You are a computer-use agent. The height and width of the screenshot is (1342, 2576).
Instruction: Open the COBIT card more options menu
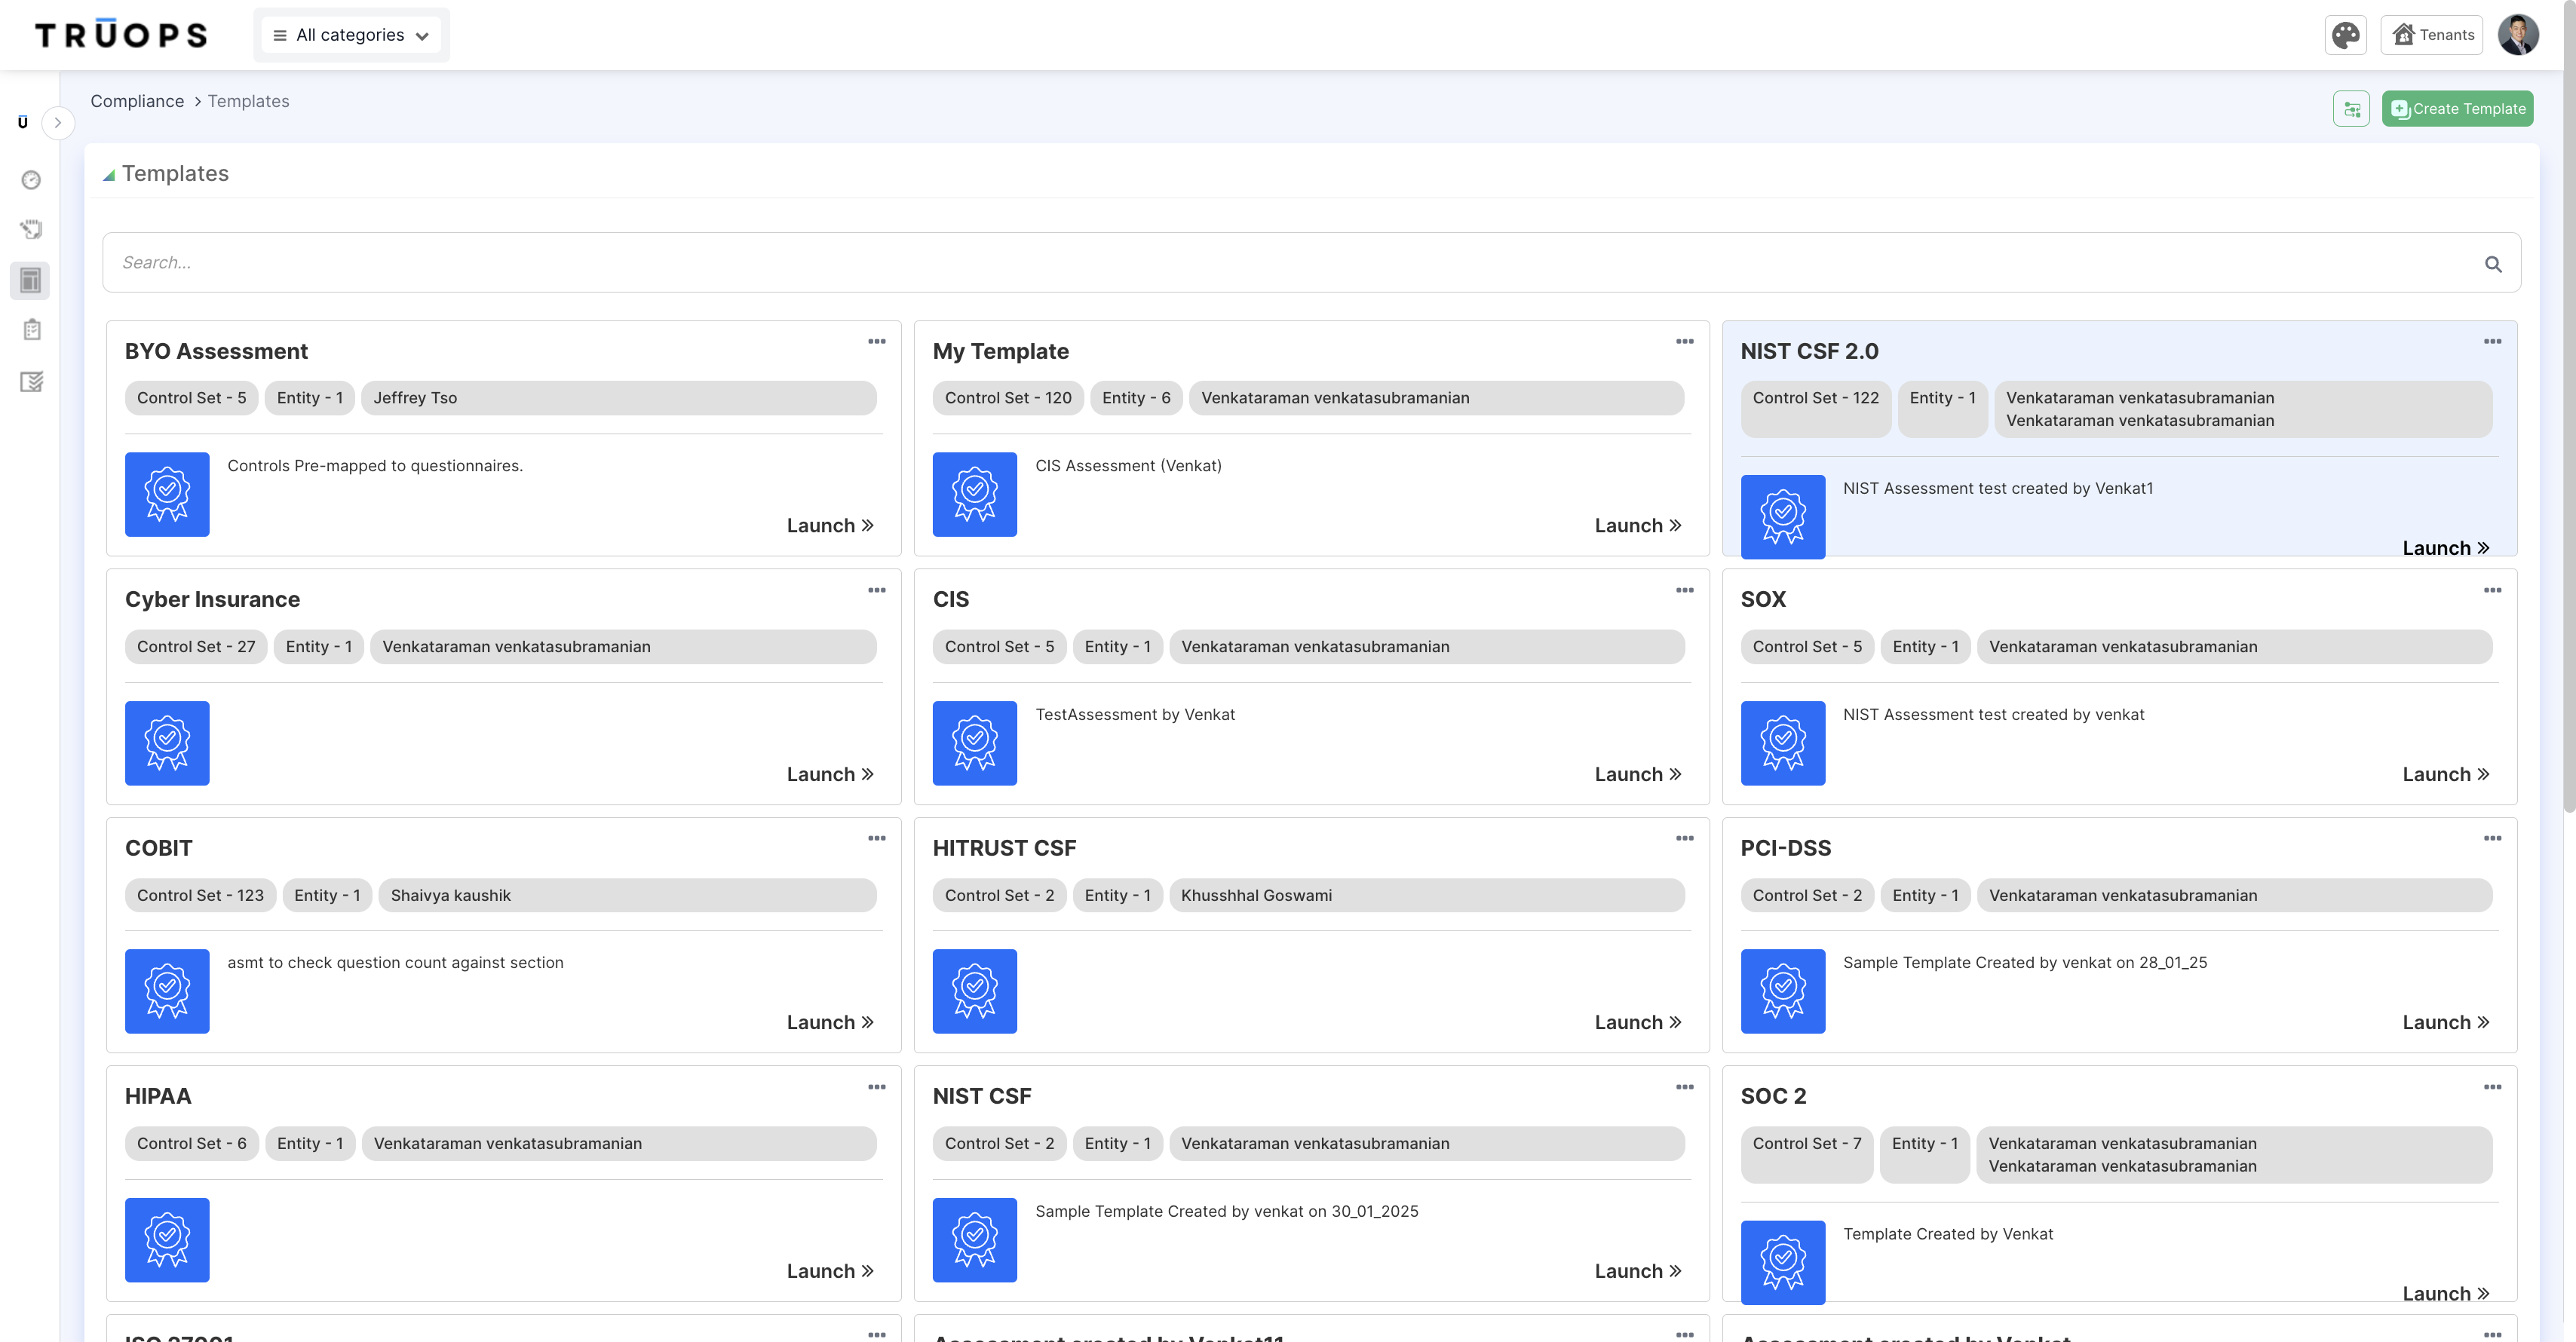pyautogui.click(x=877, y=838)
